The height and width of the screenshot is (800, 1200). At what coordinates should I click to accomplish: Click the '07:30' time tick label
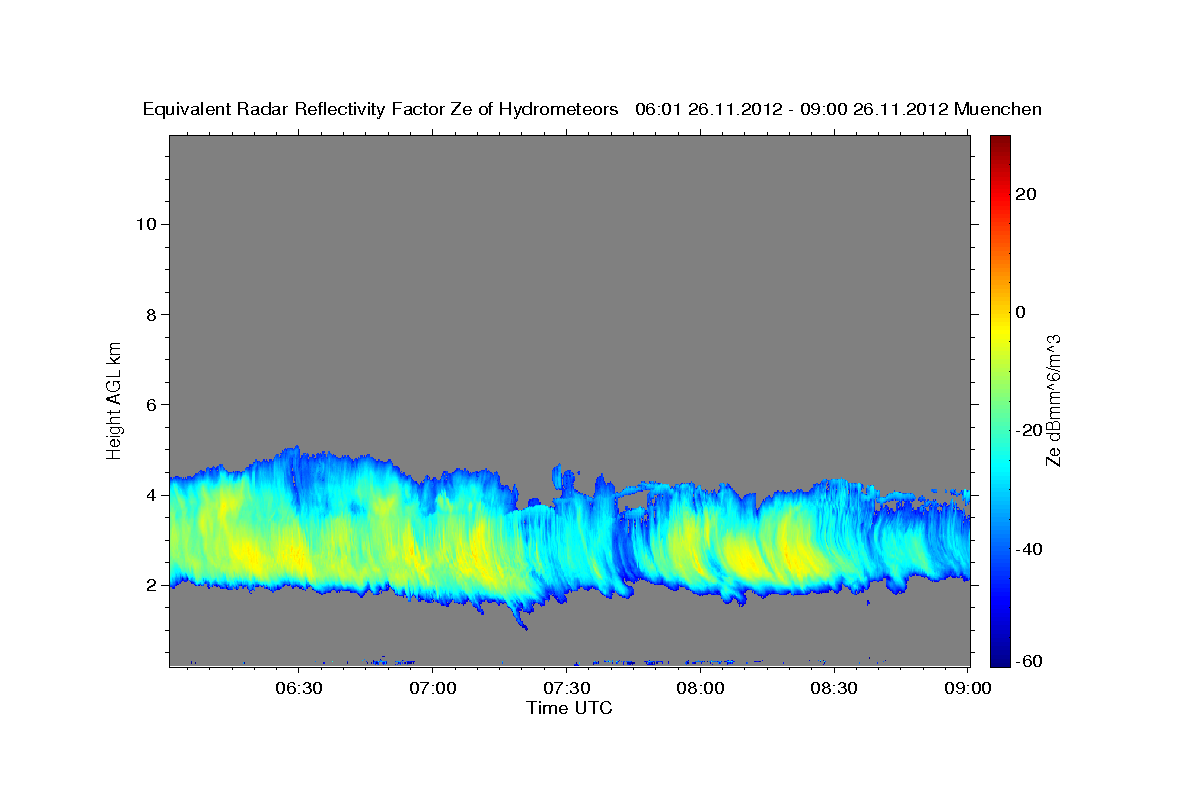tap(567, 688)
